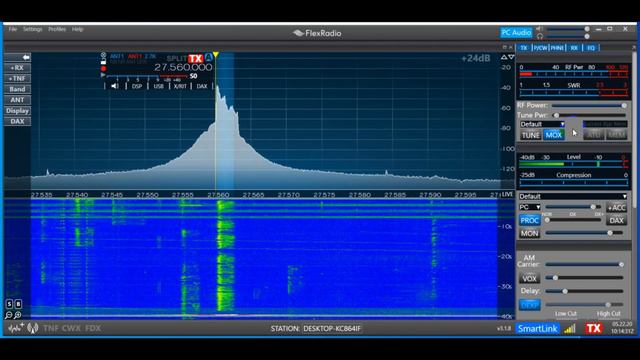Click the RF Power slider
640x360 pixels.
588,105
